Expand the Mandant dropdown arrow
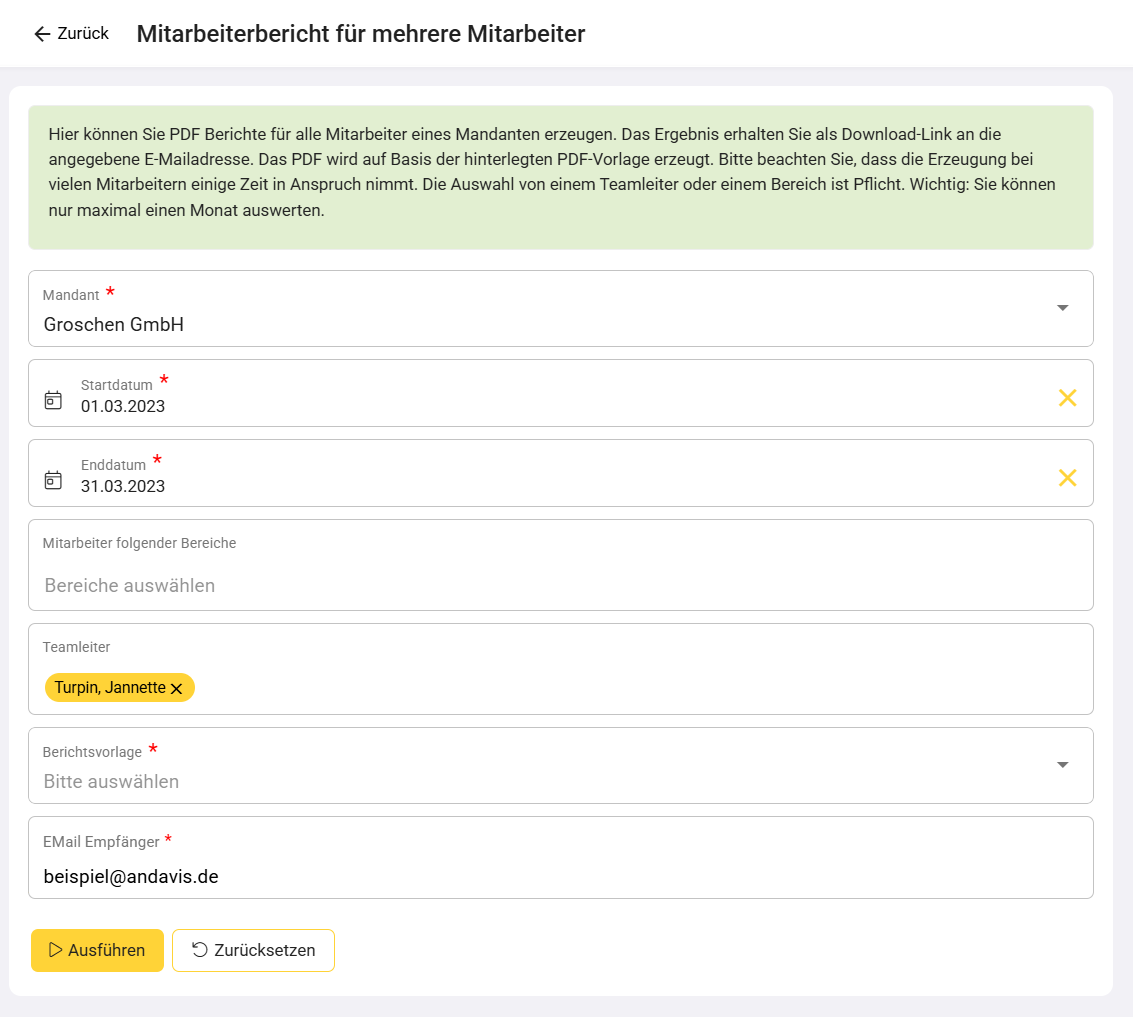 pyautogui.click(x=1062, y=308)
